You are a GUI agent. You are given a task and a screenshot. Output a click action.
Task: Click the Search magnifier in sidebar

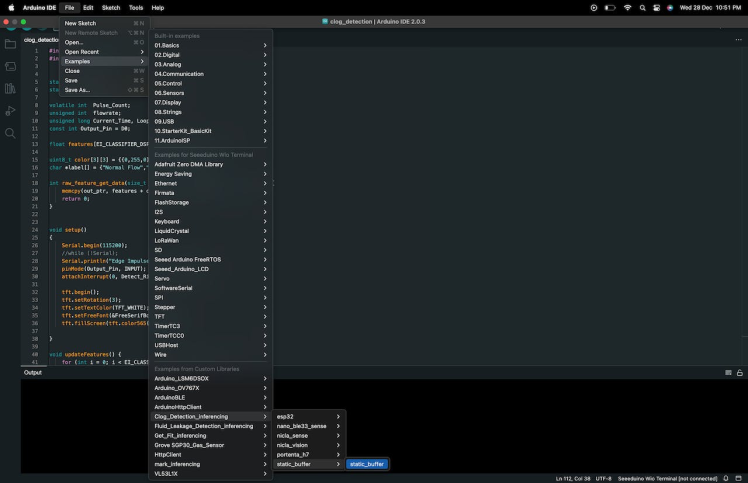pyautogui.click(x=10, y=132)
